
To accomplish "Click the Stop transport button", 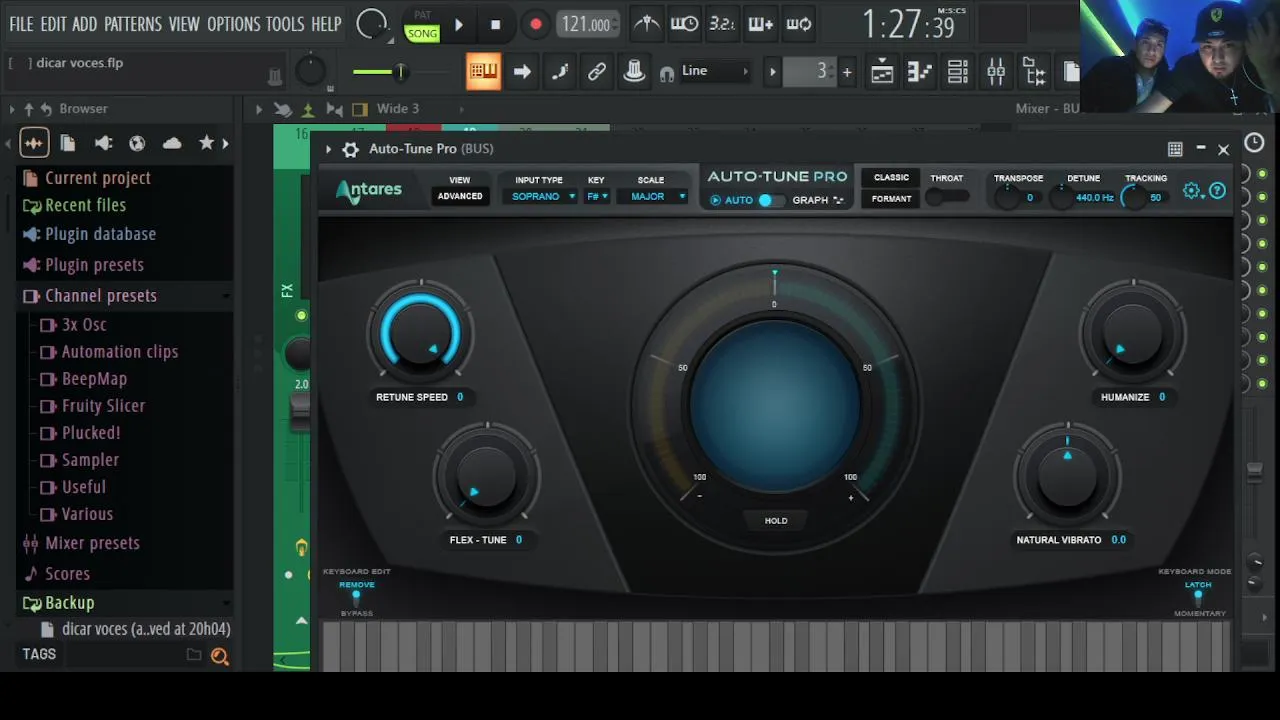I will (x=495, y=25).
